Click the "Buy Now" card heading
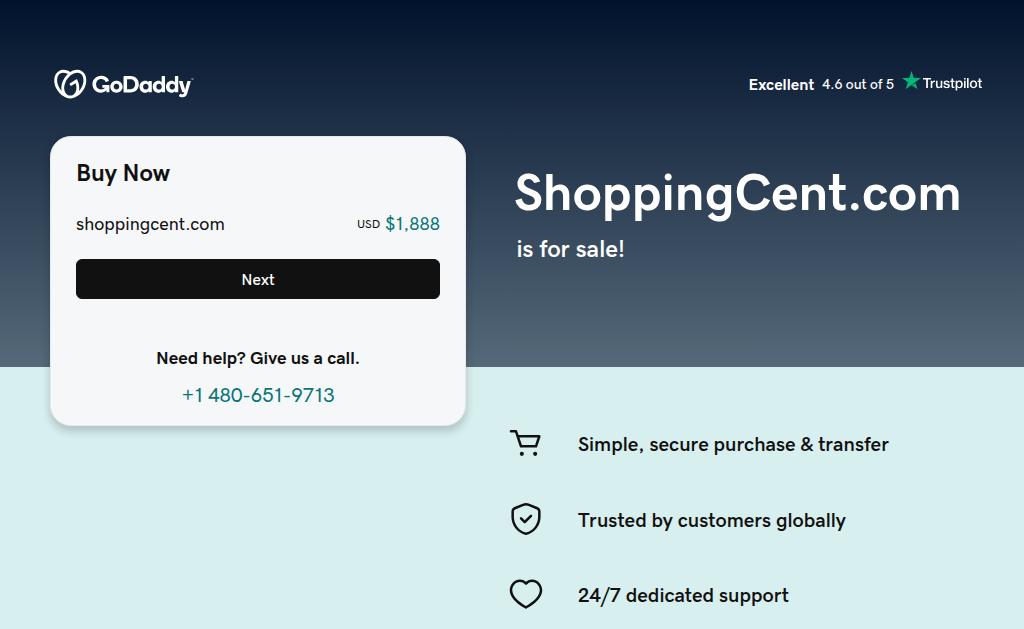This screenshot has width=1024, height=629. click(123, 173)
